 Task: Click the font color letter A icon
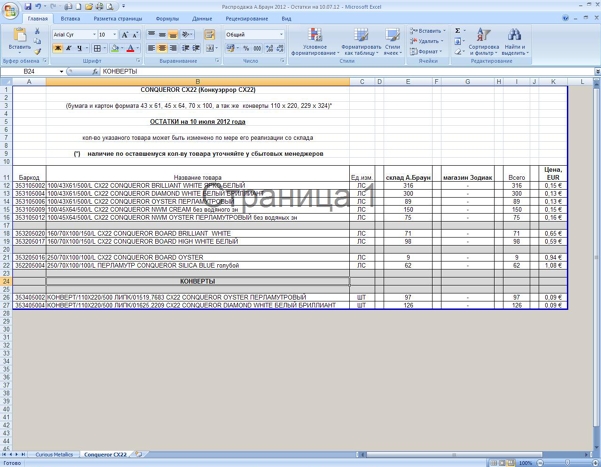click(130, 48)
